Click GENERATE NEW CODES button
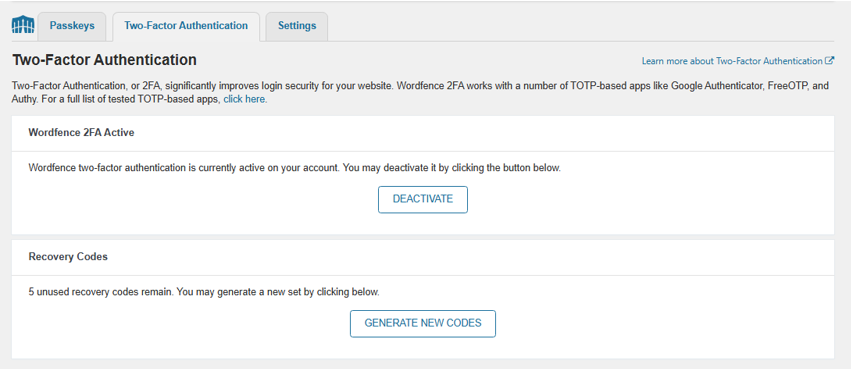The height and width of the screenshot is (369, 851). 423,323
